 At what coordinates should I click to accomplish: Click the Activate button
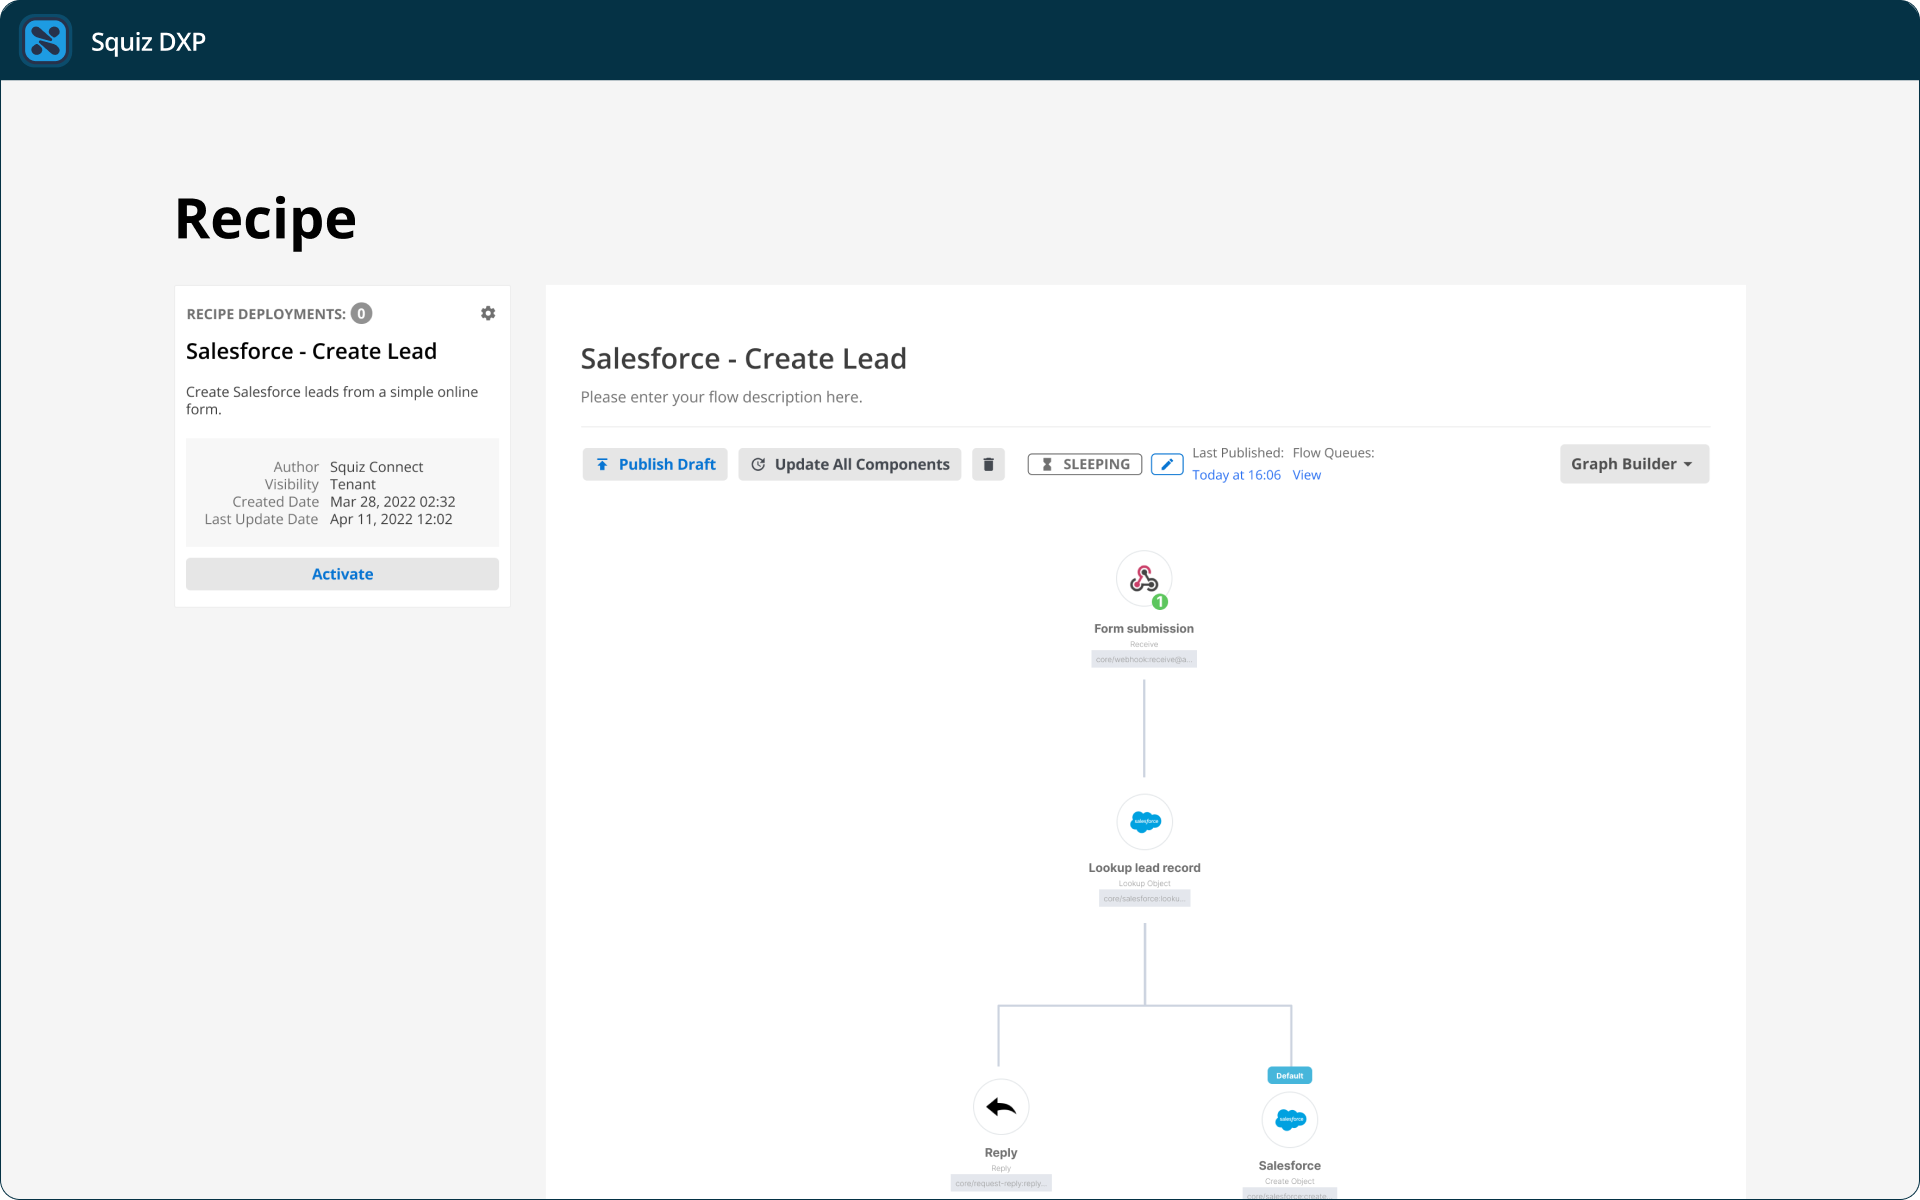point(342,574)
